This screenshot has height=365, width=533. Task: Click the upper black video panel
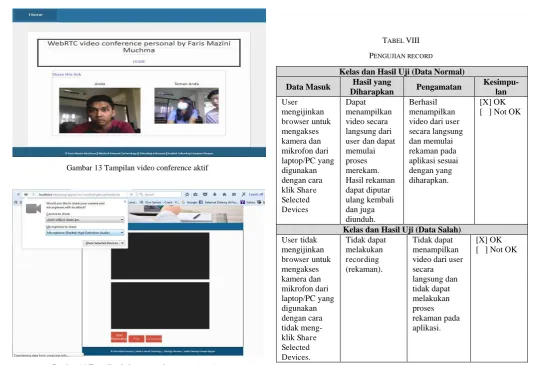tap(160, 256)
